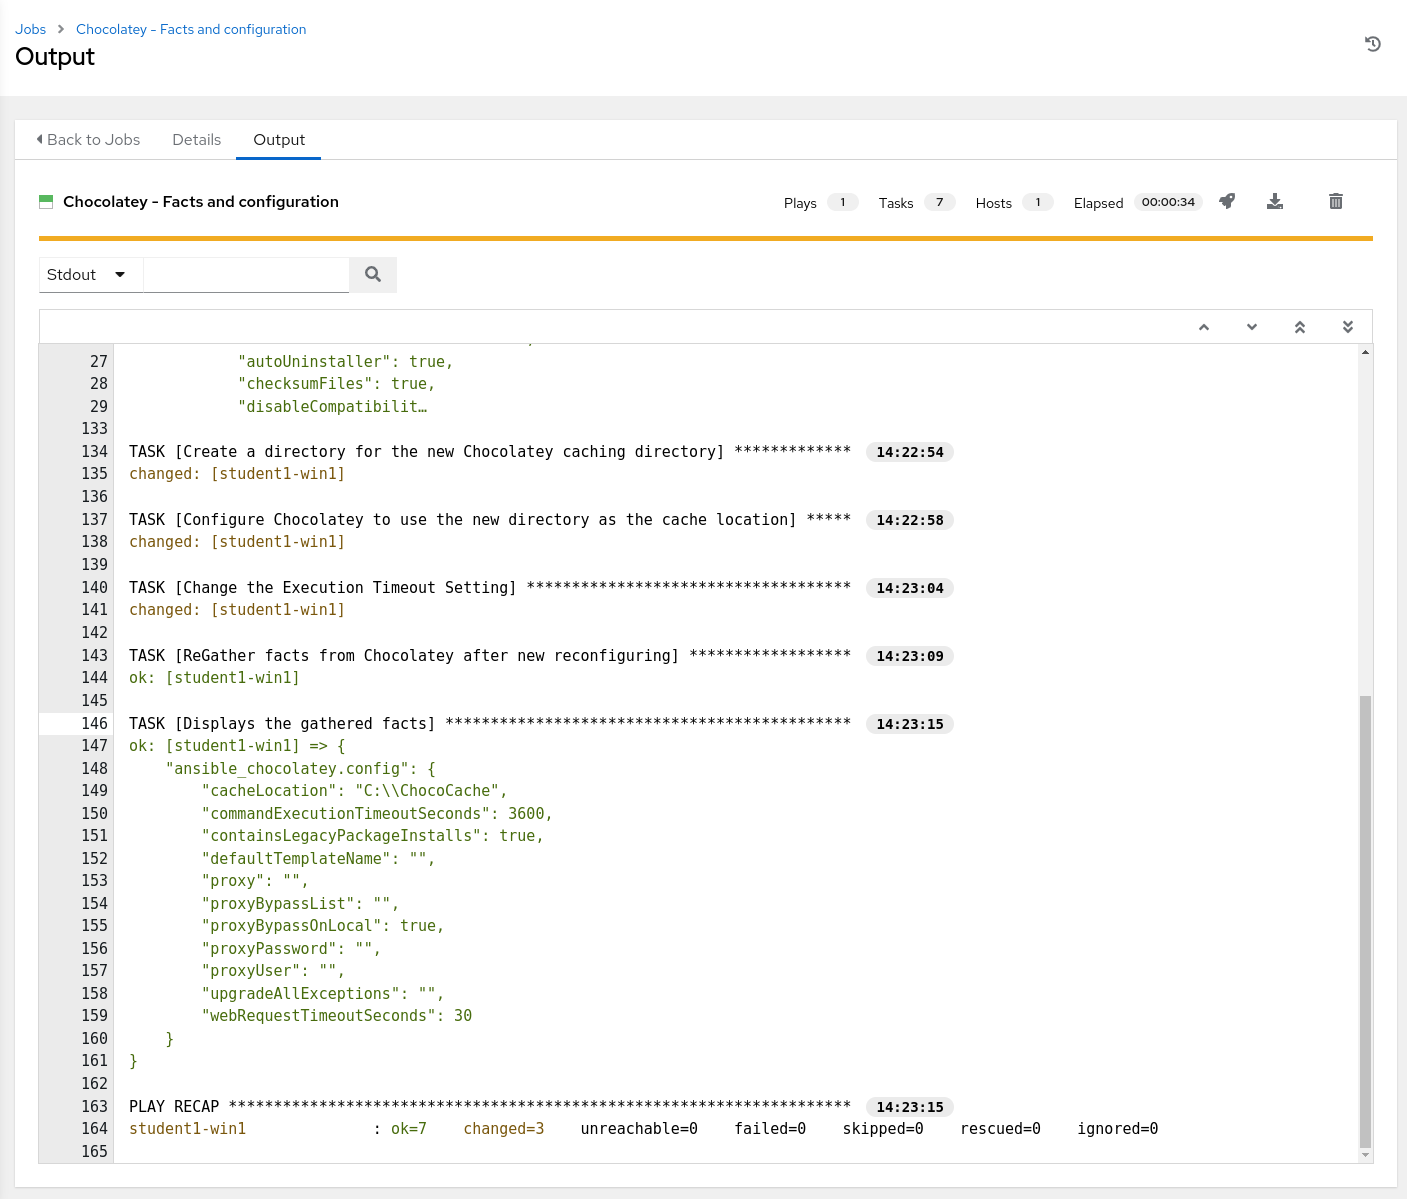Focus the output search input field

[x=246, y=274]
